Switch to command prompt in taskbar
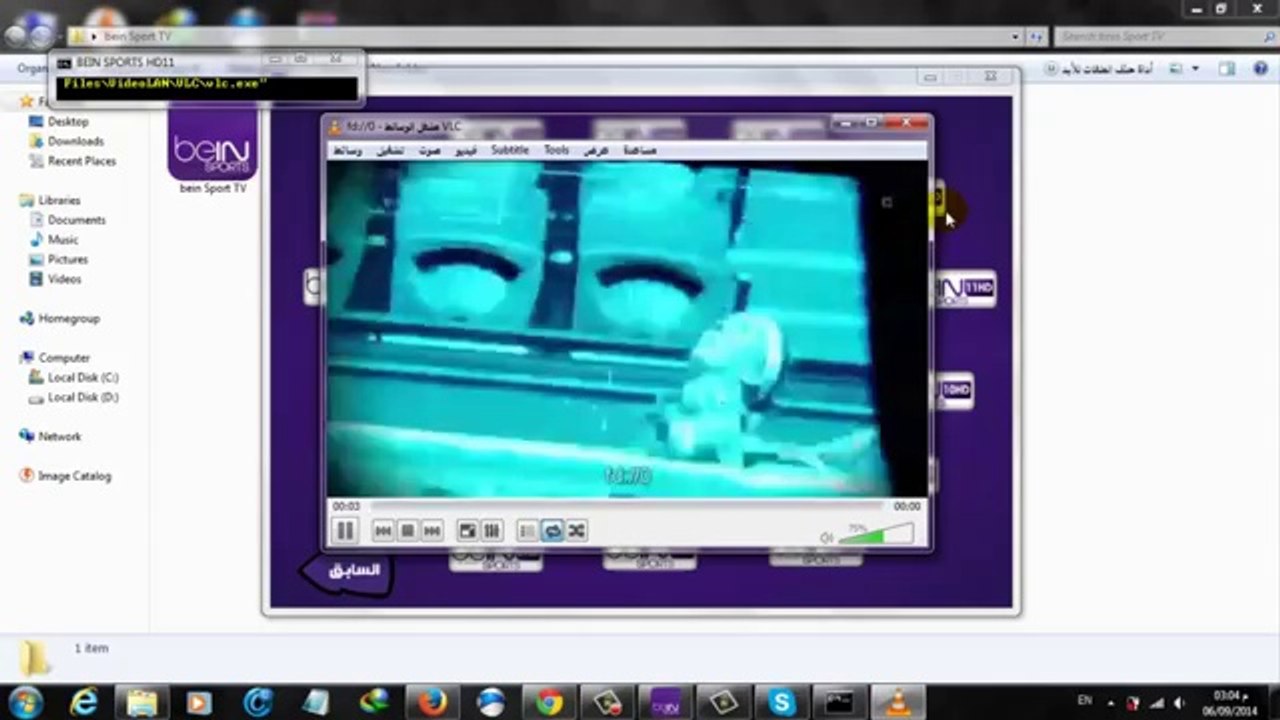This screenshot has height=720, width=1280. tap(838, 702)
